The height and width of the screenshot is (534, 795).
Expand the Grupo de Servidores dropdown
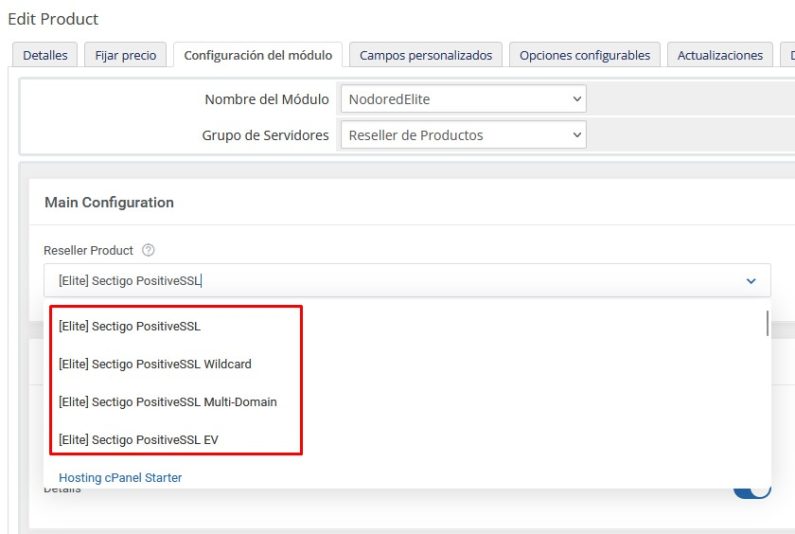(462, 135)
